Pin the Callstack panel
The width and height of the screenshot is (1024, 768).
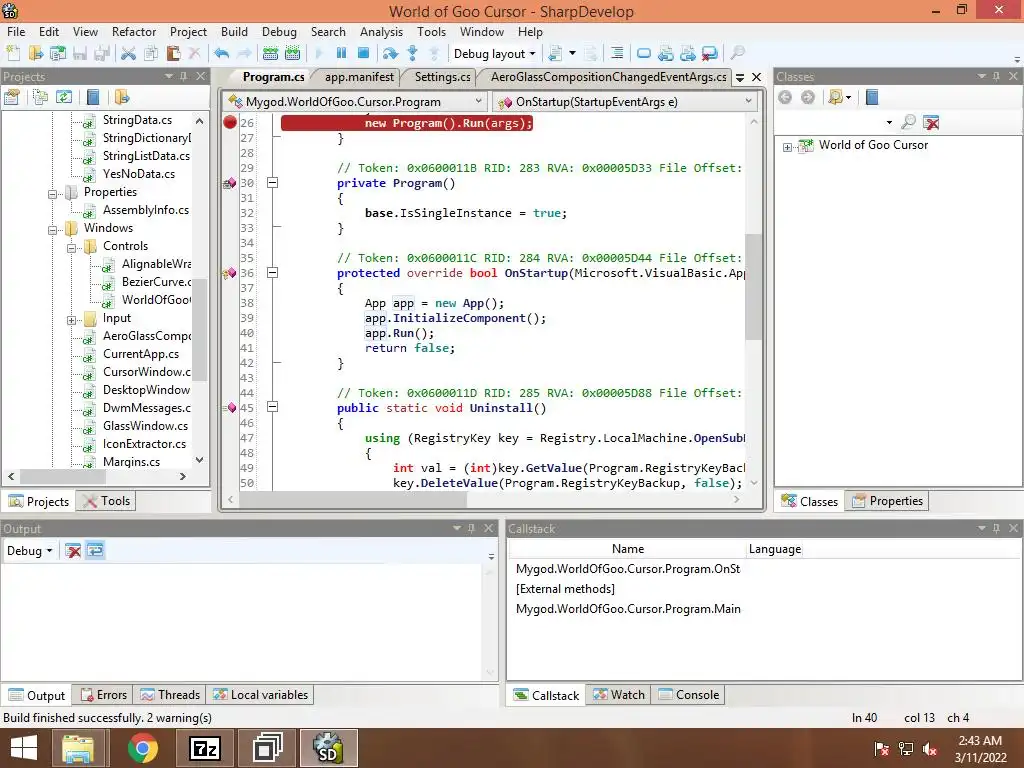996,528
